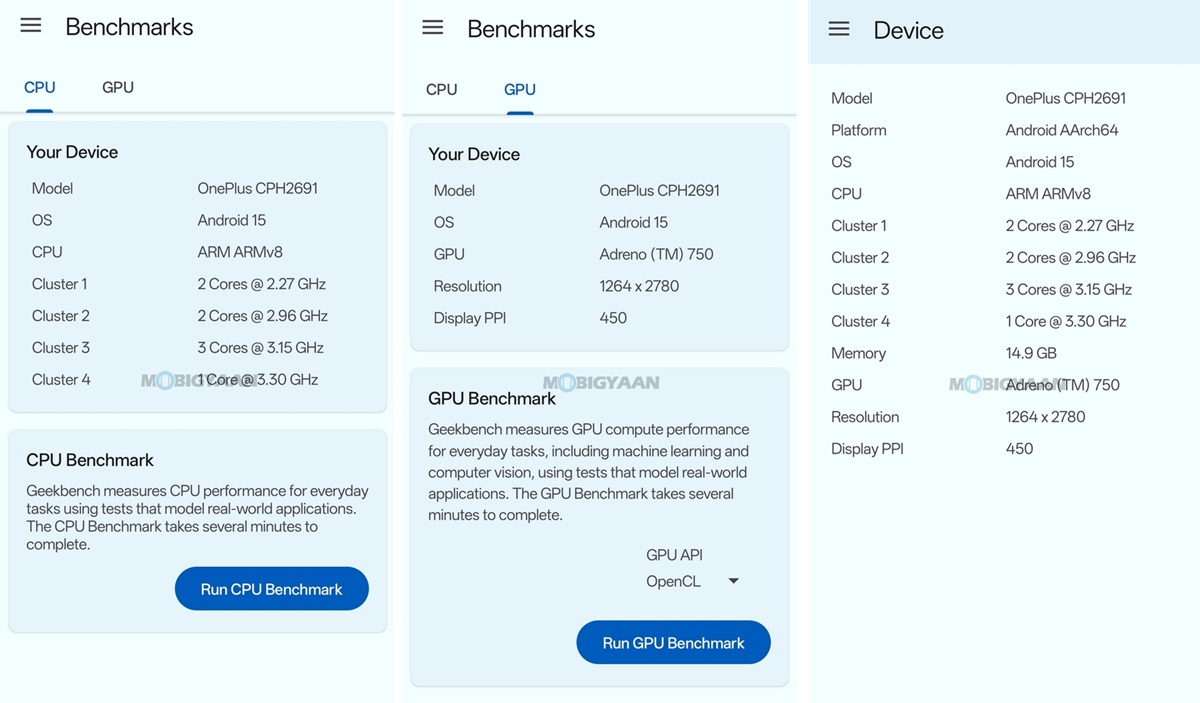Image resolution: width=1200 pixels, height=703 pixels.
Task: Click Display PPI '450' on Device screen
Action: (1019, 449)
